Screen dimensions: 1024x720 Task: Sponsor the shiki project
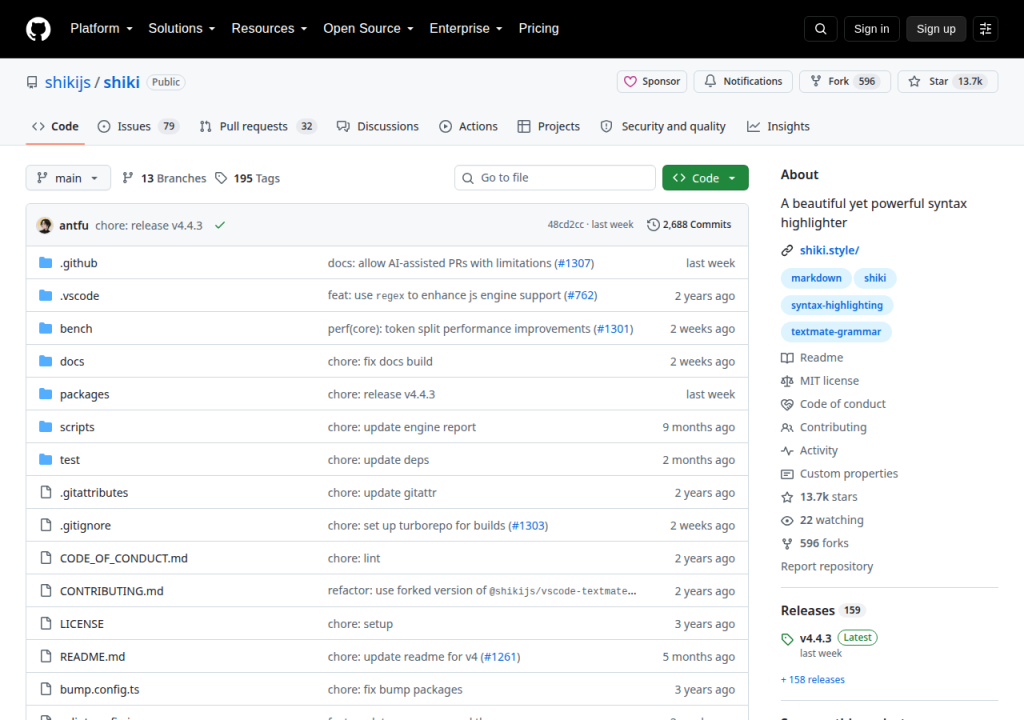(652, 82)
